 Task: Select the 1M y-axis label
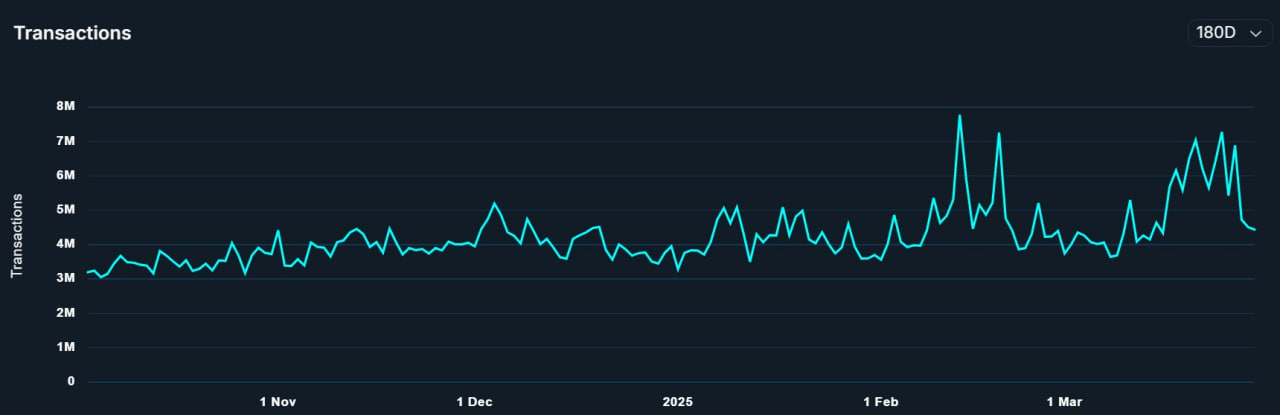[65, 347]
